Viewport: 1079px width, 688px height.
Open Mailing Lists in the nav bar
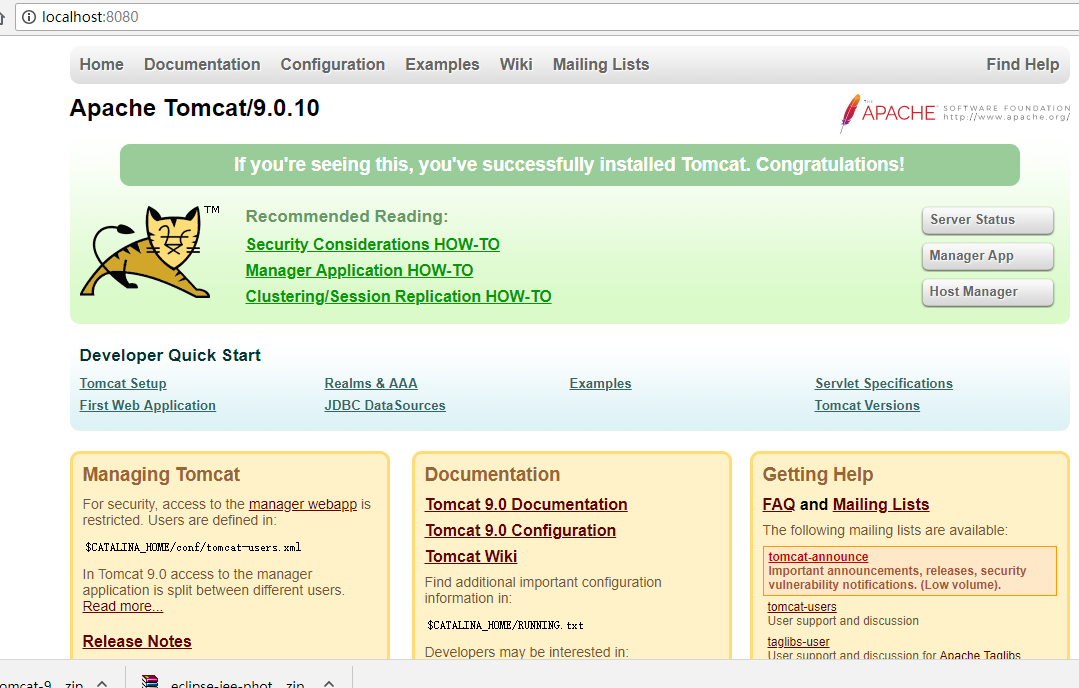pos(601,64)
